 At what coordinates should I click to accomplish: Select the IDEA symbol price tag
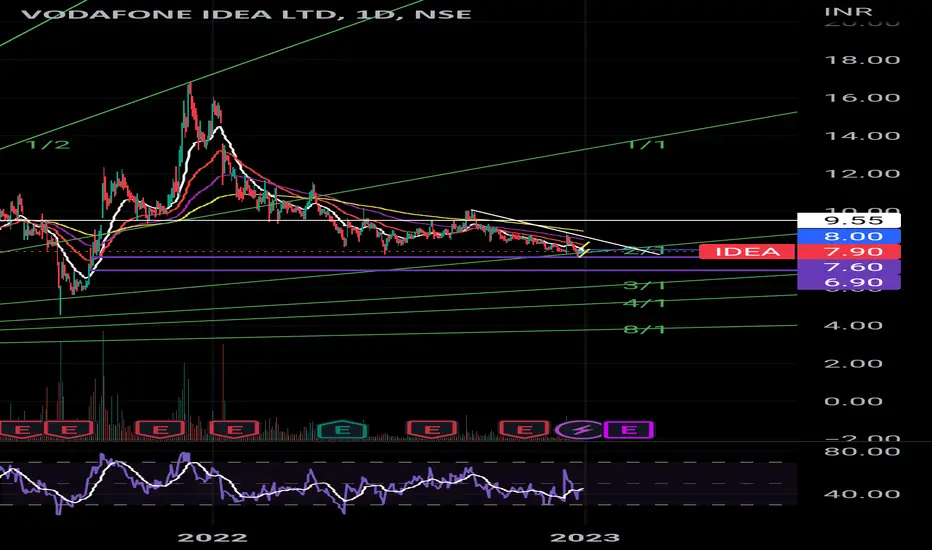click(x=747, y=252)
